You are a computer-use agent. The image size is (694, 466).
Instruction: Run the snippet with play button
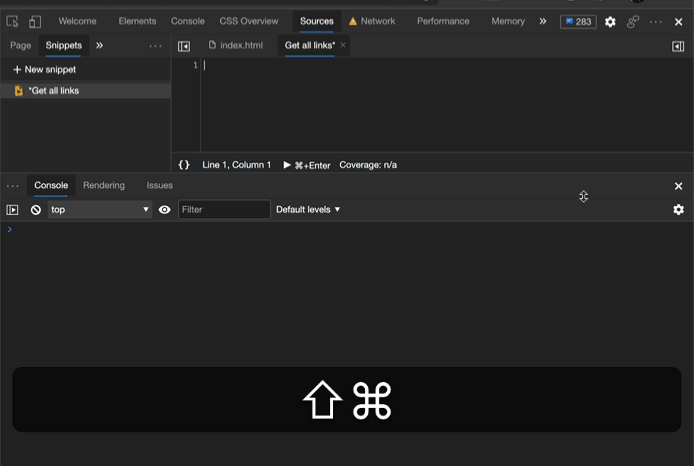[287, 165]
